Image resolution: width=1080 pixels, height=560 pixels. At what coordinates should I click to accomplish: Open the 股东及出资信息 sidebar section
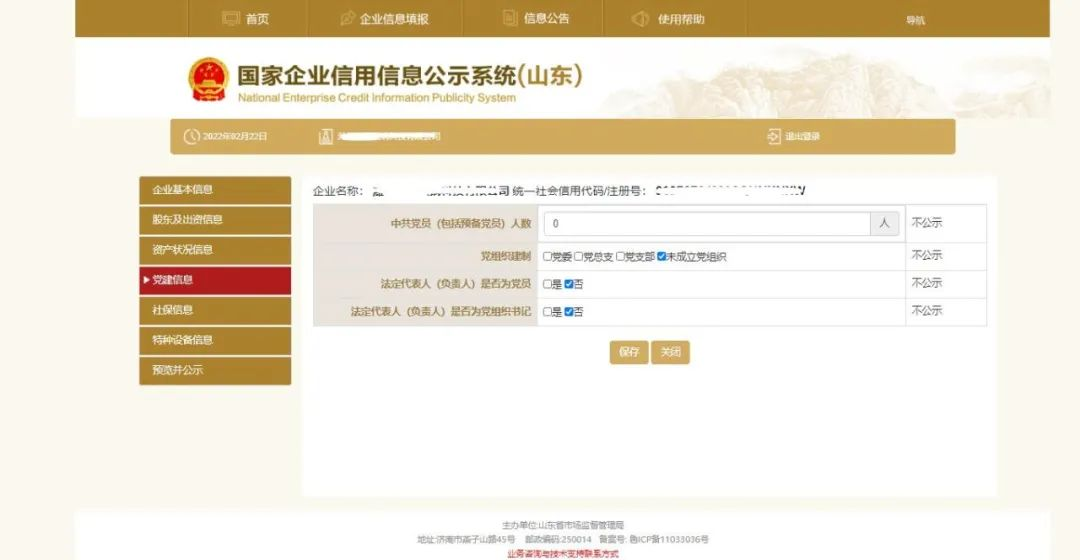coord(215,220)
